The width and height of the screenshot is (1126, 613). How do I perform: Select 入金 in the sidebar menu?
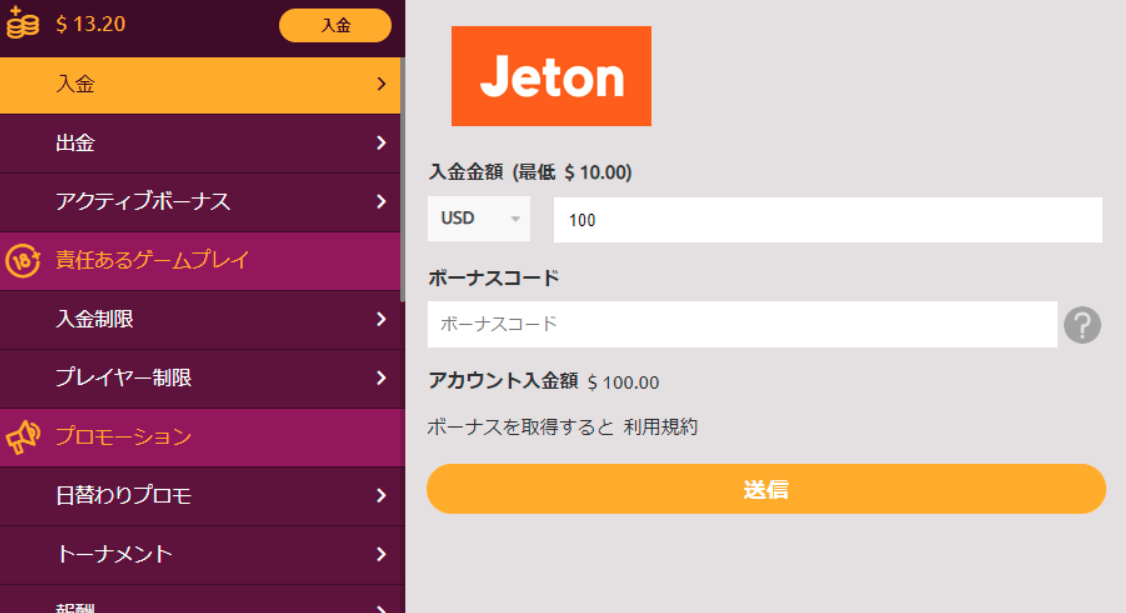tap(200, 85)
